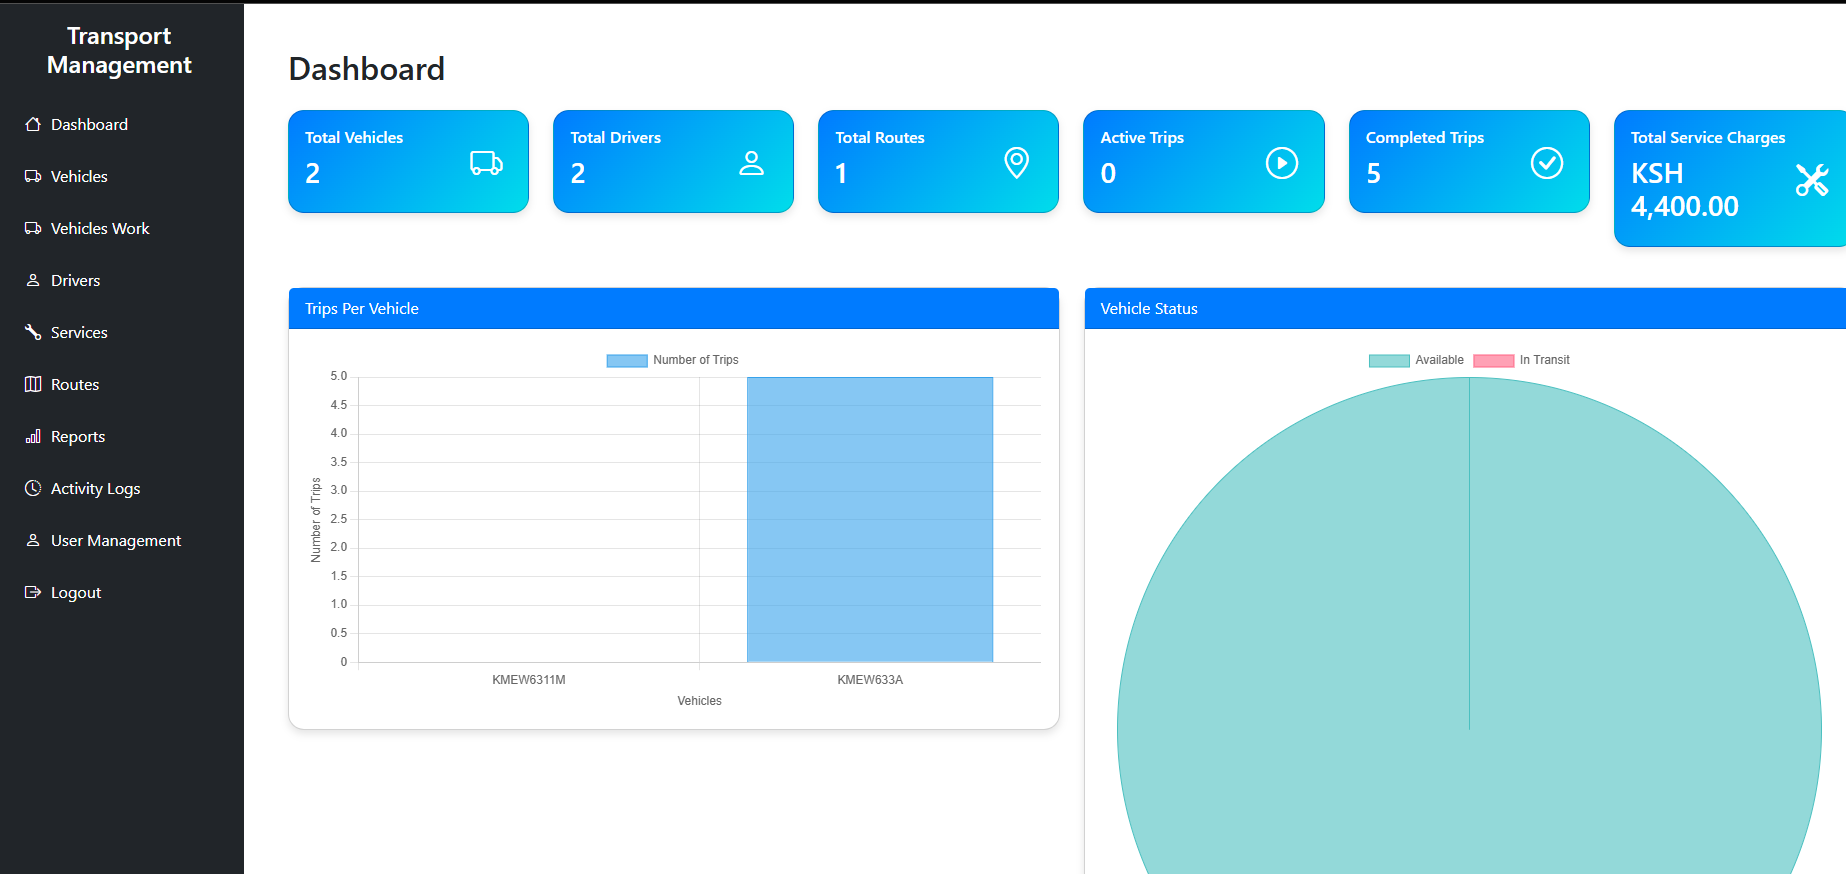The image size is (1846, 874).
Task: Click the Completed Trips value 5
Action: click(1374, 174)
